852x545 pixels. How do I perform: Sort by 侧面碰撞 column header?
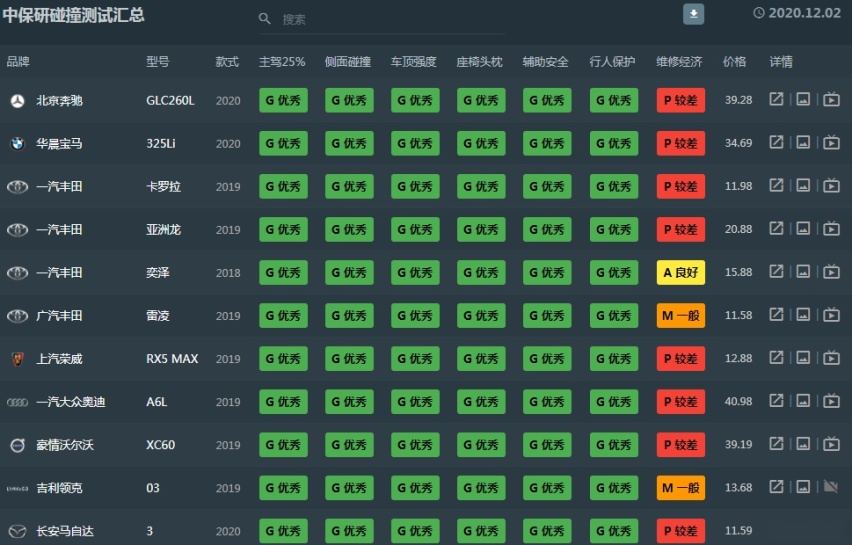[x=348, y=61]
